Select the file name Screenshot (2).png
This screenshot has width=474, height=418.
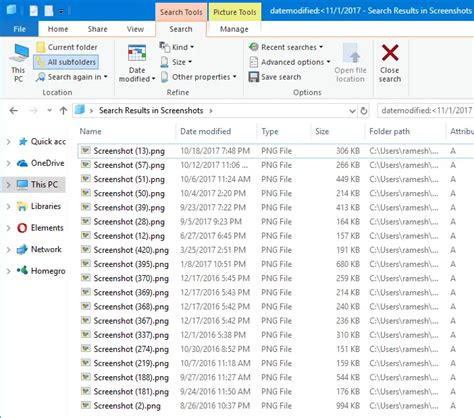pyautogui.click(x=127, y=406)
